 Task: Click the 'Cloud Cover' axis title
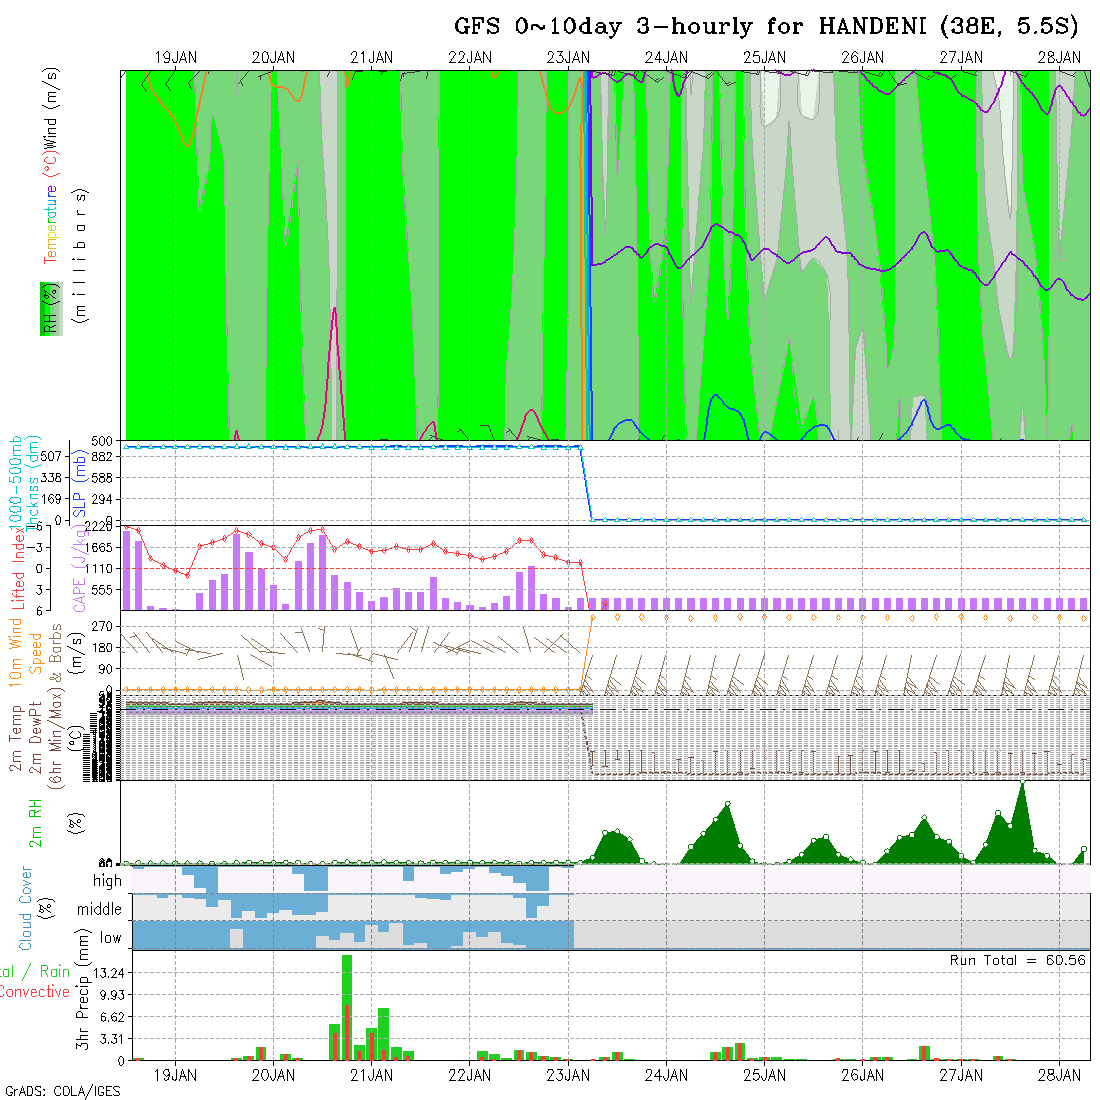click(x=26, y=908)
